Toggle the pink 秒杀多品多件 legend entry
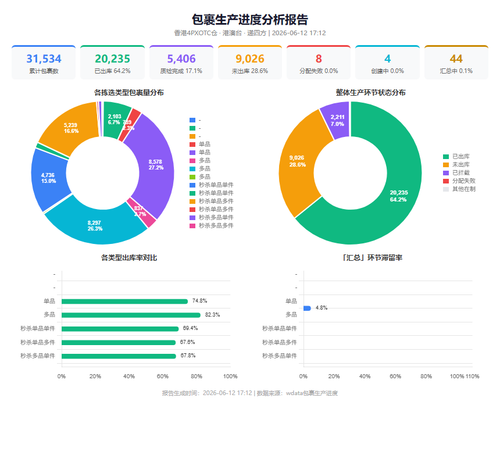The height and width of the screenshot is (453, 500). 211,226
